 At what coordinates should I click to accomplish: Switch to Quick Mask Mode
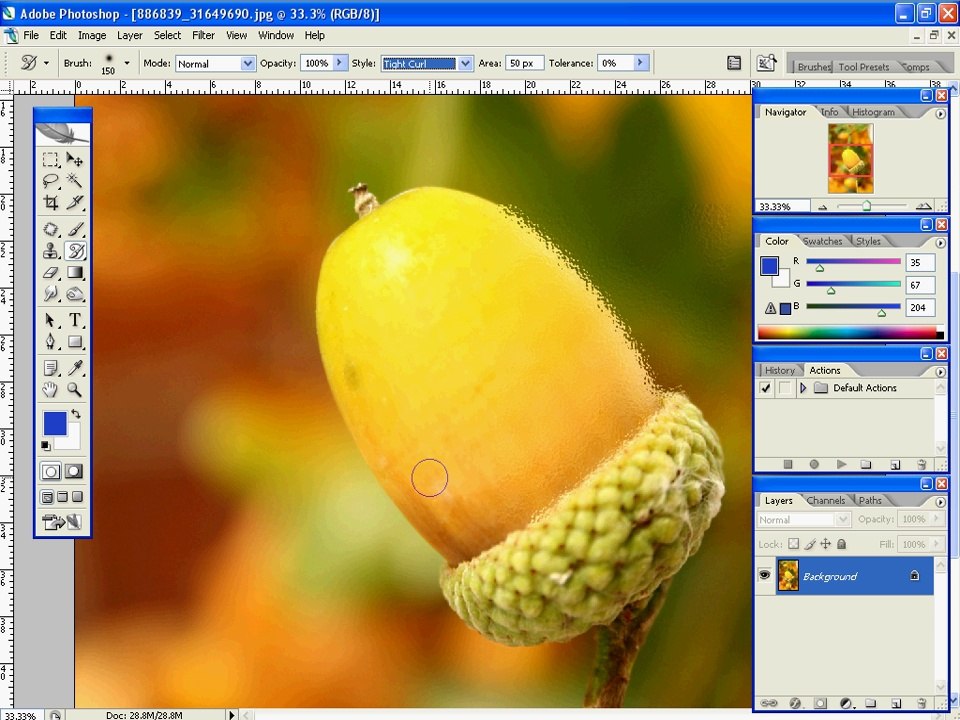(x=74, y=471)
